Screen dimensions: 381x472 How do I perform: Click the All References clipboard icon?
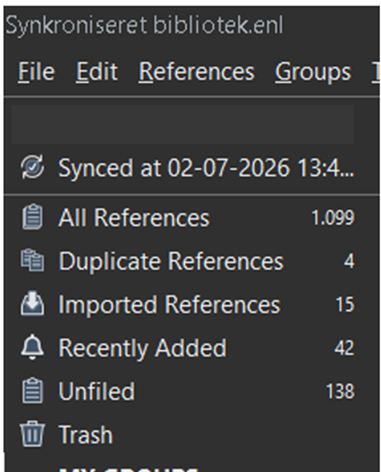[x=32, y=218]
